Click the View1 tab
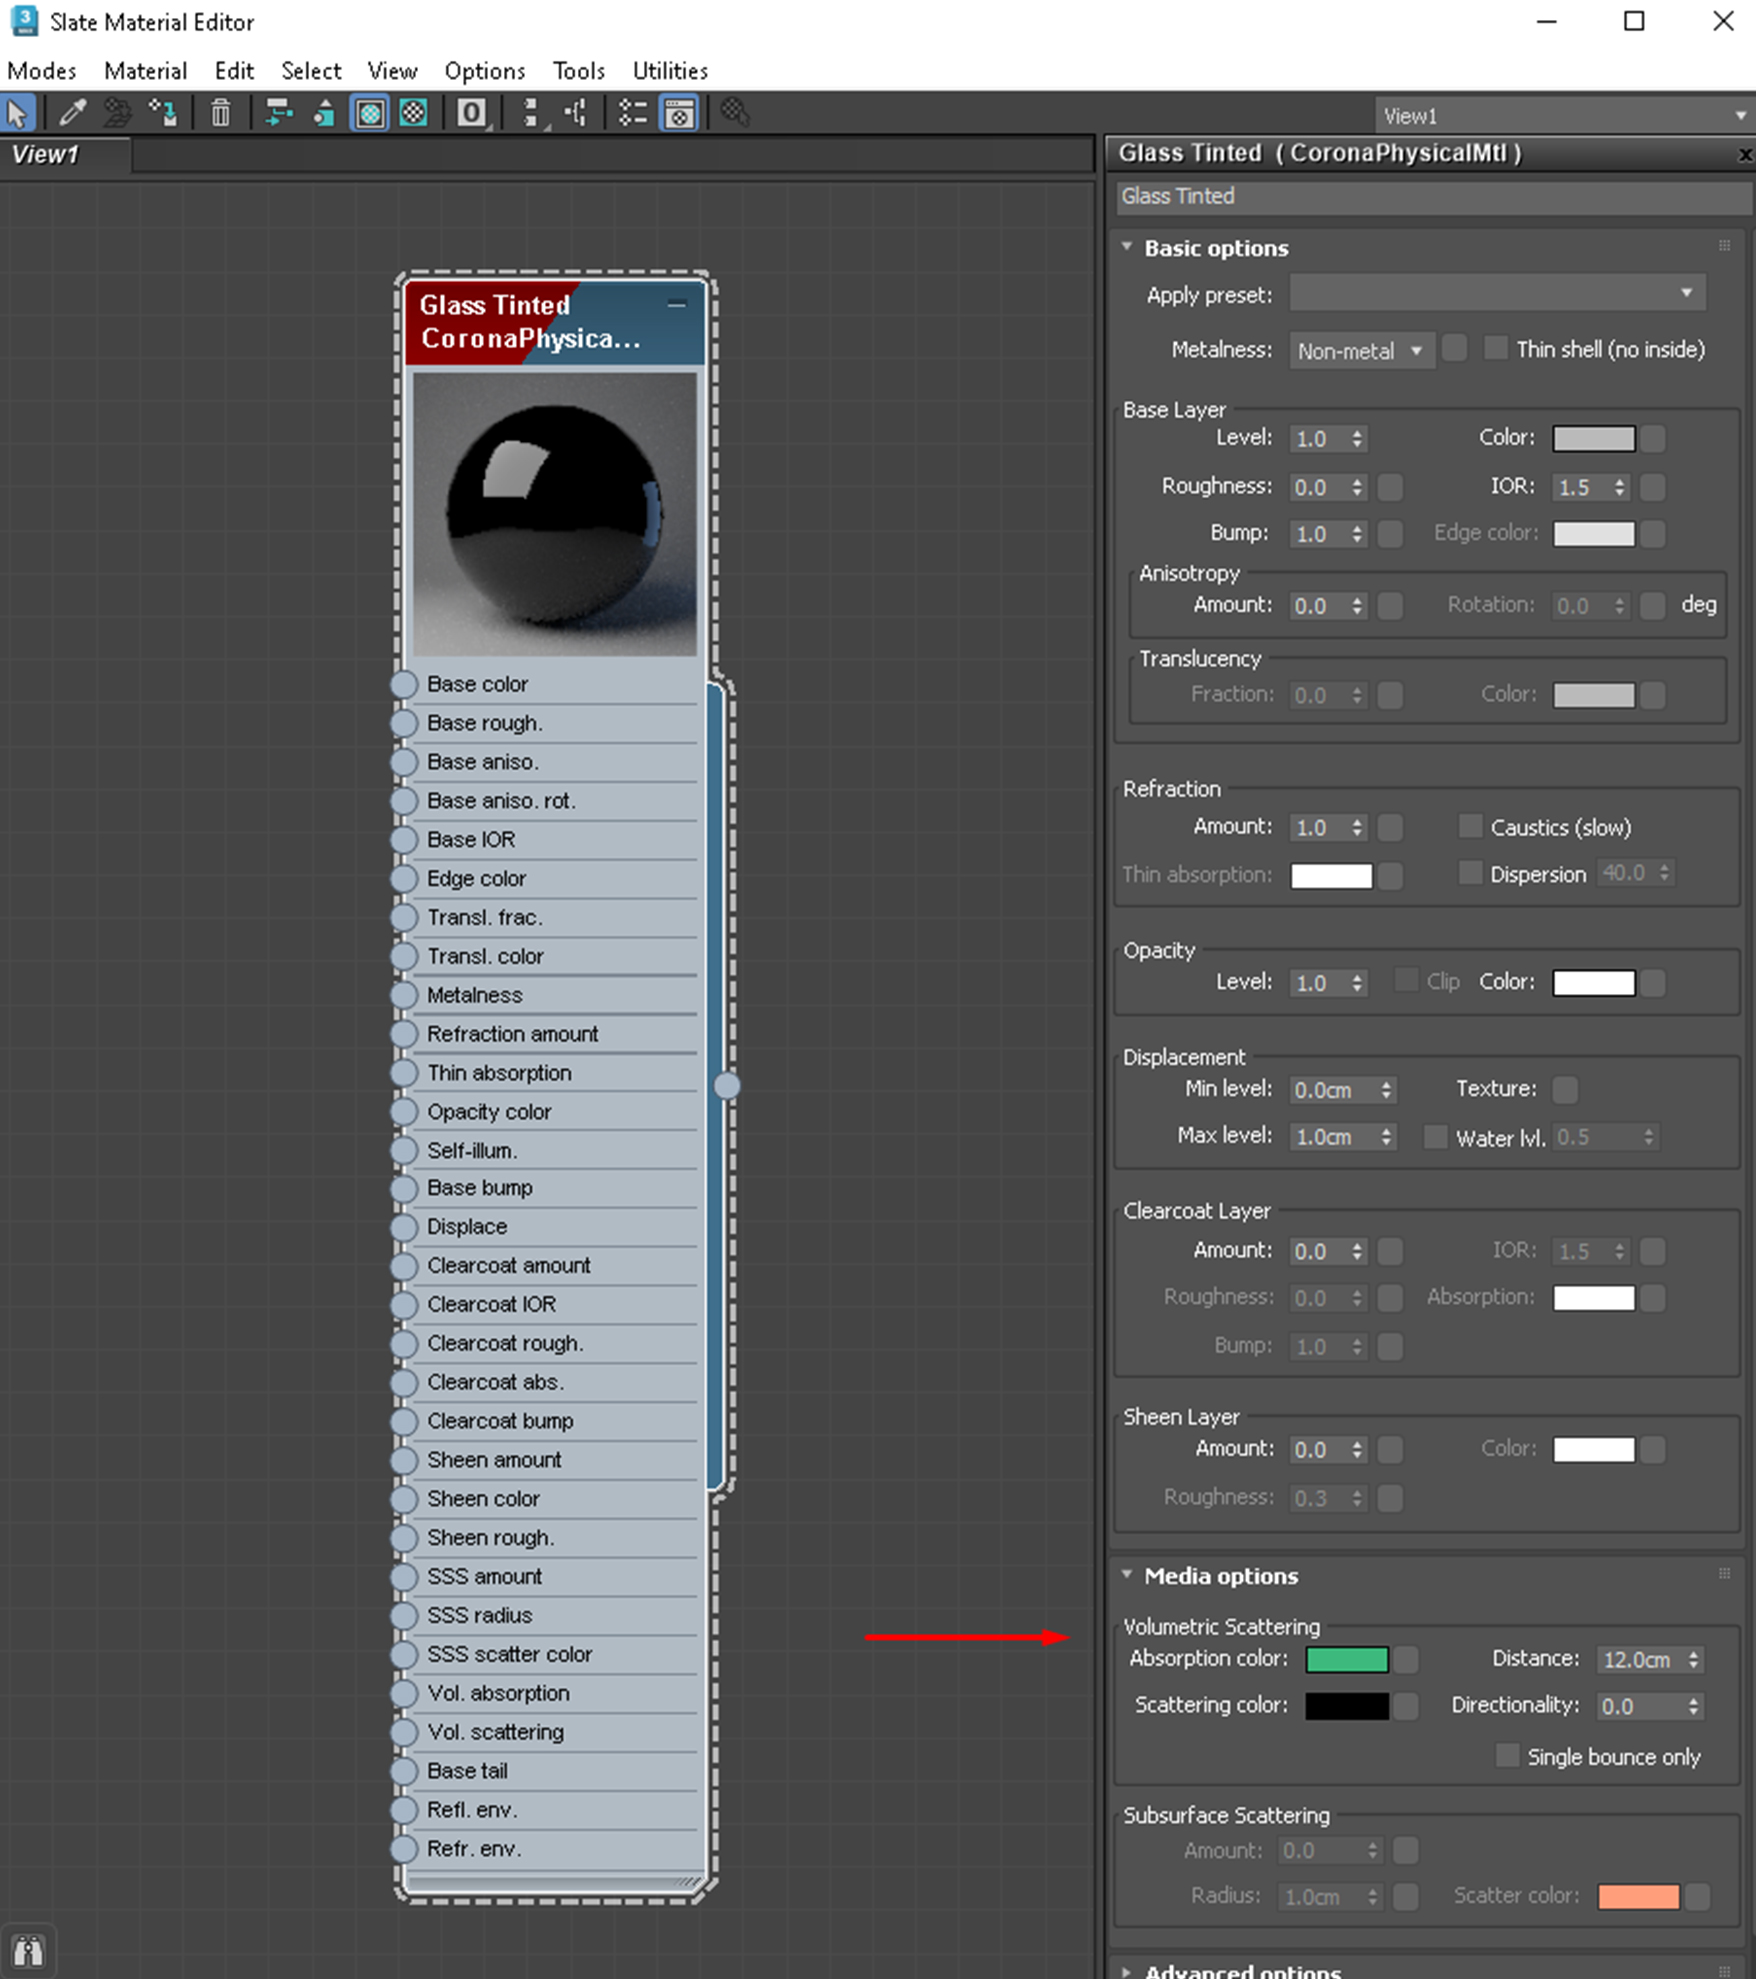 (47, 155)
